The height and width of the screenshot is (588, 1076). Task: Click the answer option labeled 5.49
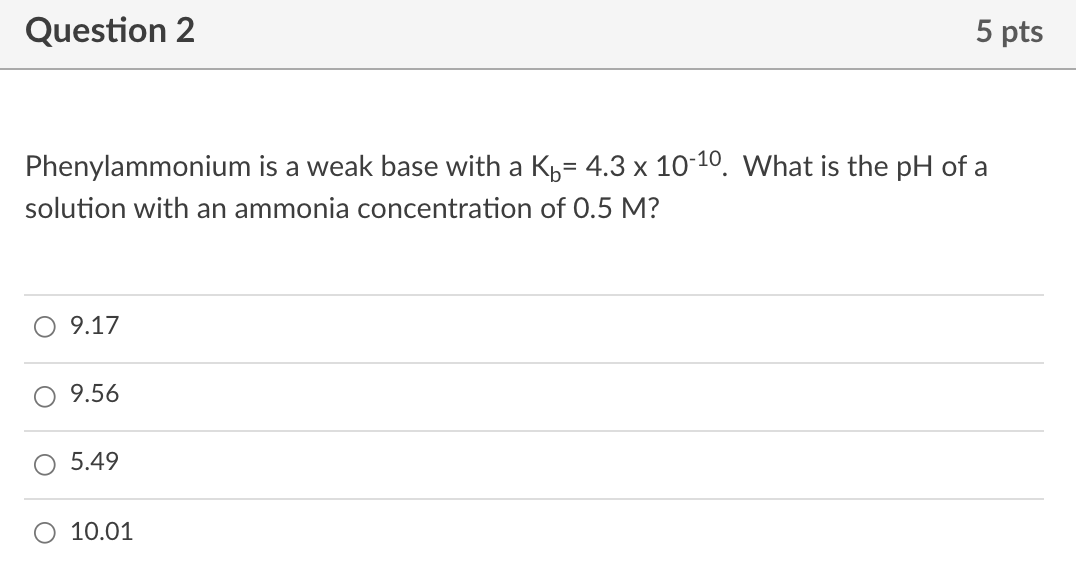pyautogui.click(x=94, y=462)
